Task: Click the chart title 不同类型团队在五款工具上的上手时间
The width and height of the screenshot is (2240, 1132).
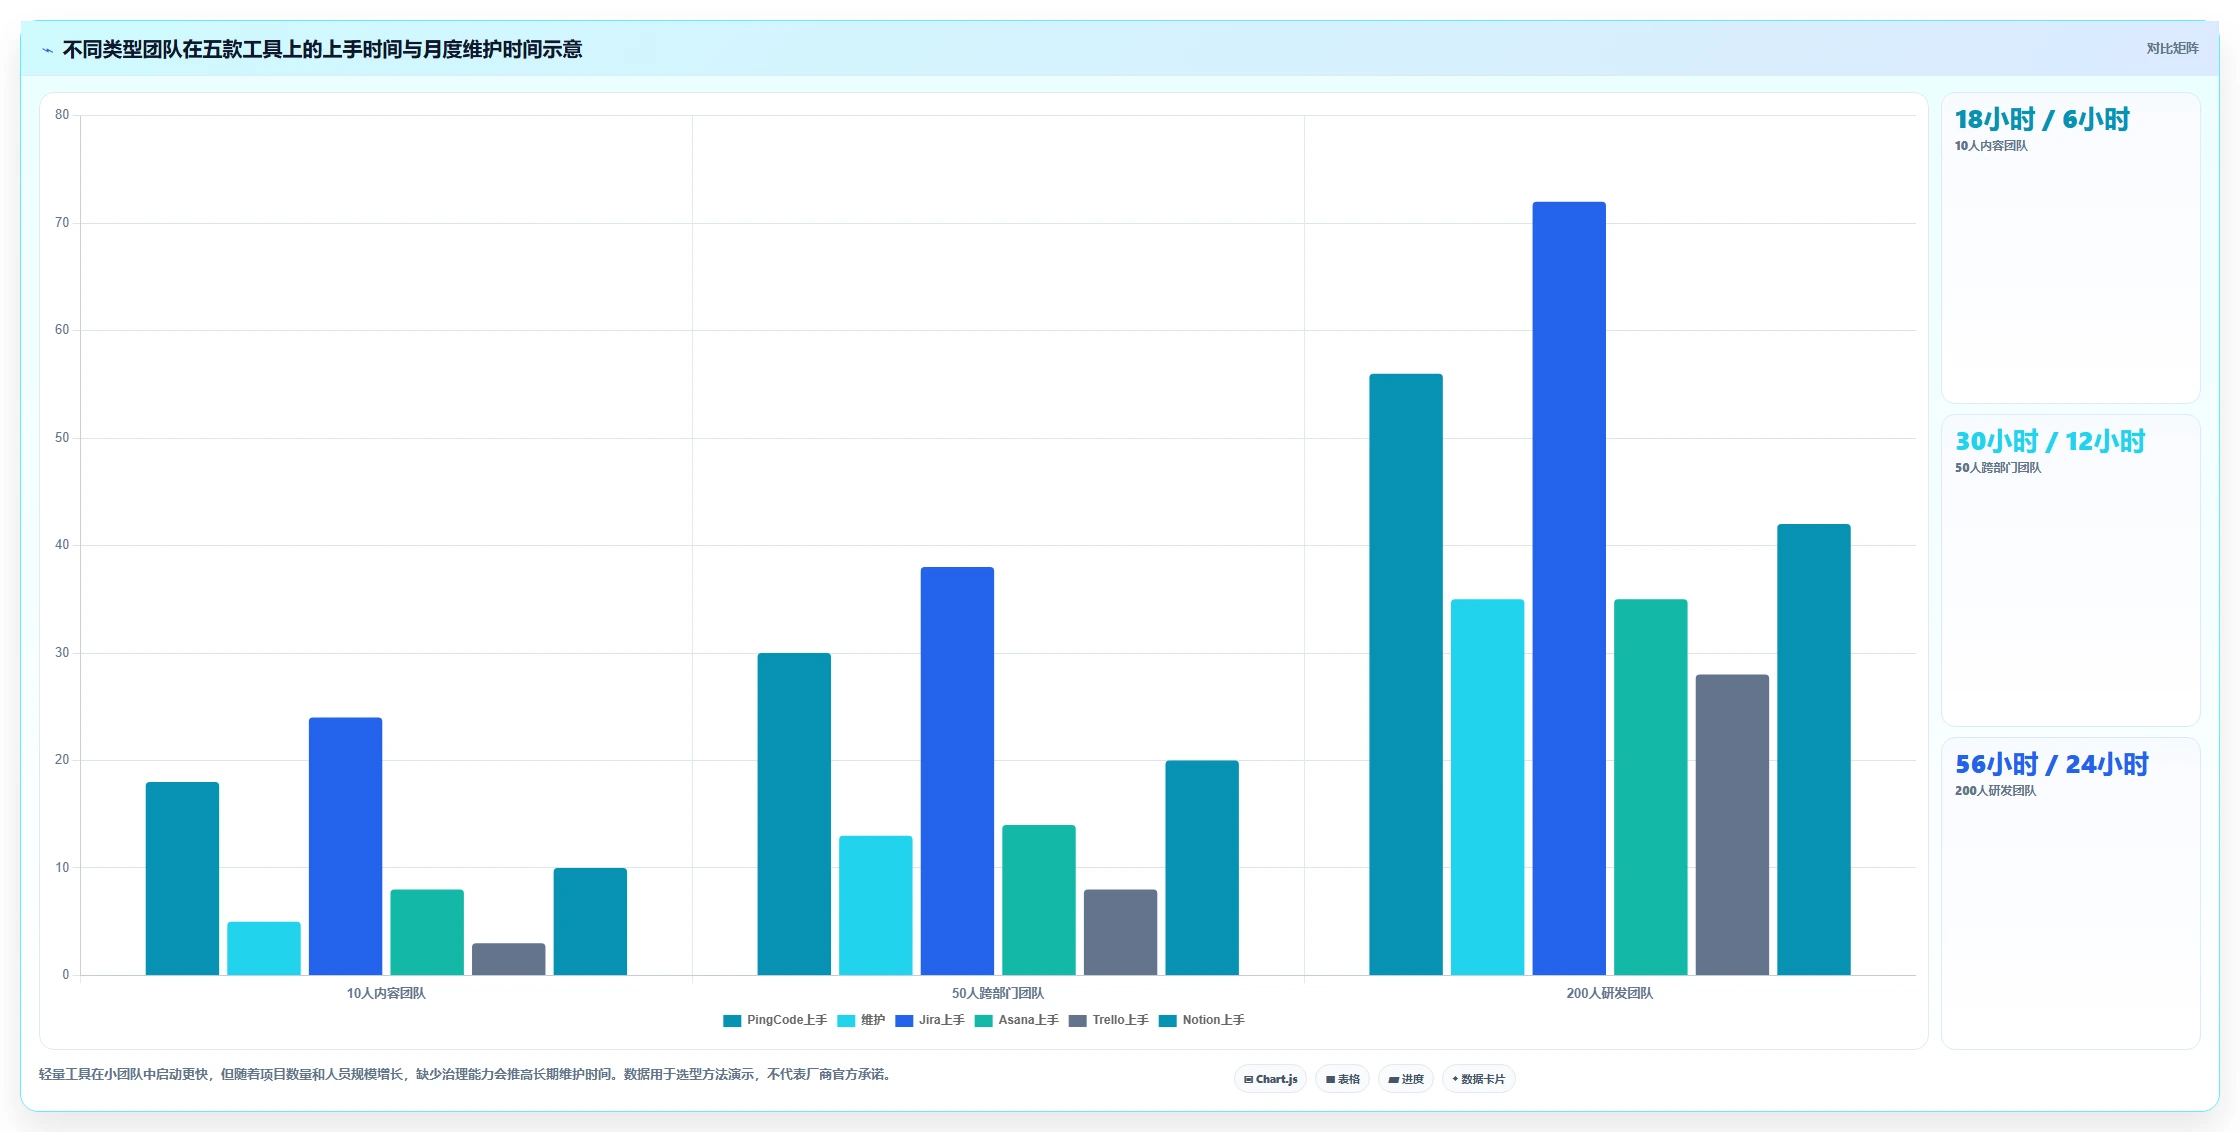Action: pos(322,49)
